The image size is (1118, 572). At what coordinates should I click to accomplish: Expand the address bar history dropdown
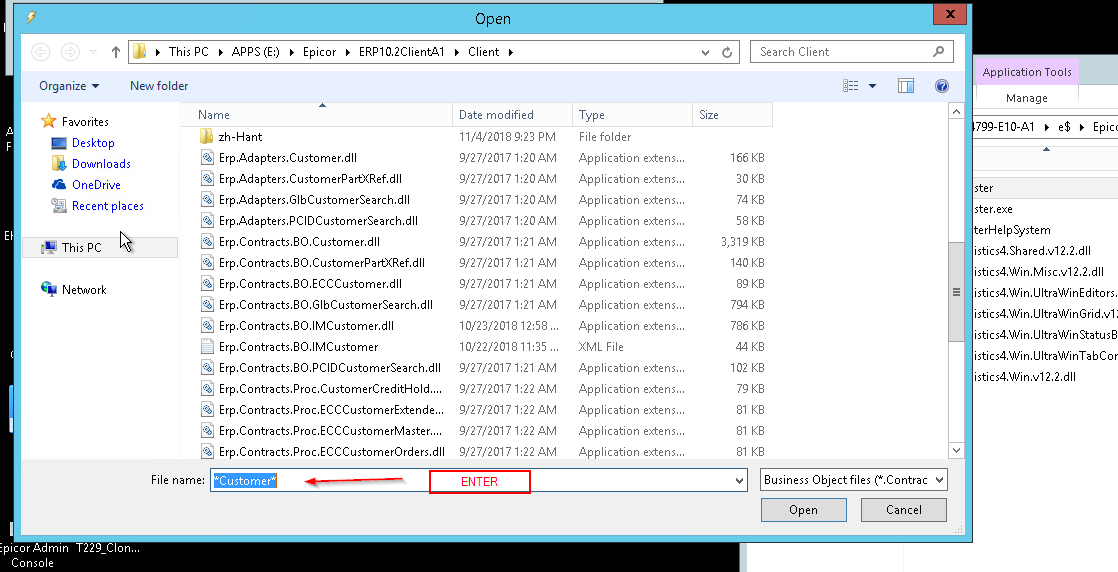click(x=705, y=52)
